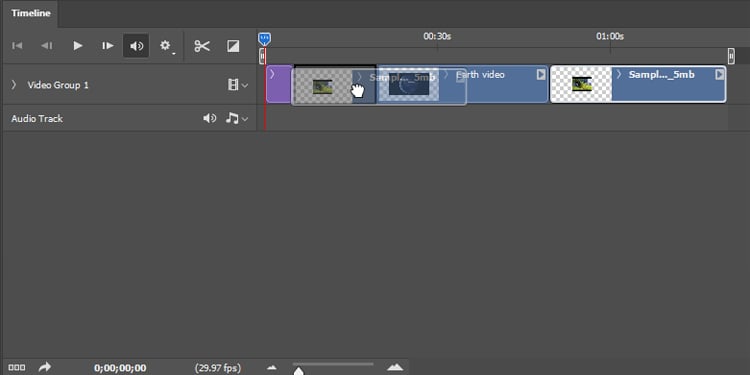Viewport: 750px width, 375px height.
Task: Toggle audio playback speaker button
Action: tap(136, 46)
